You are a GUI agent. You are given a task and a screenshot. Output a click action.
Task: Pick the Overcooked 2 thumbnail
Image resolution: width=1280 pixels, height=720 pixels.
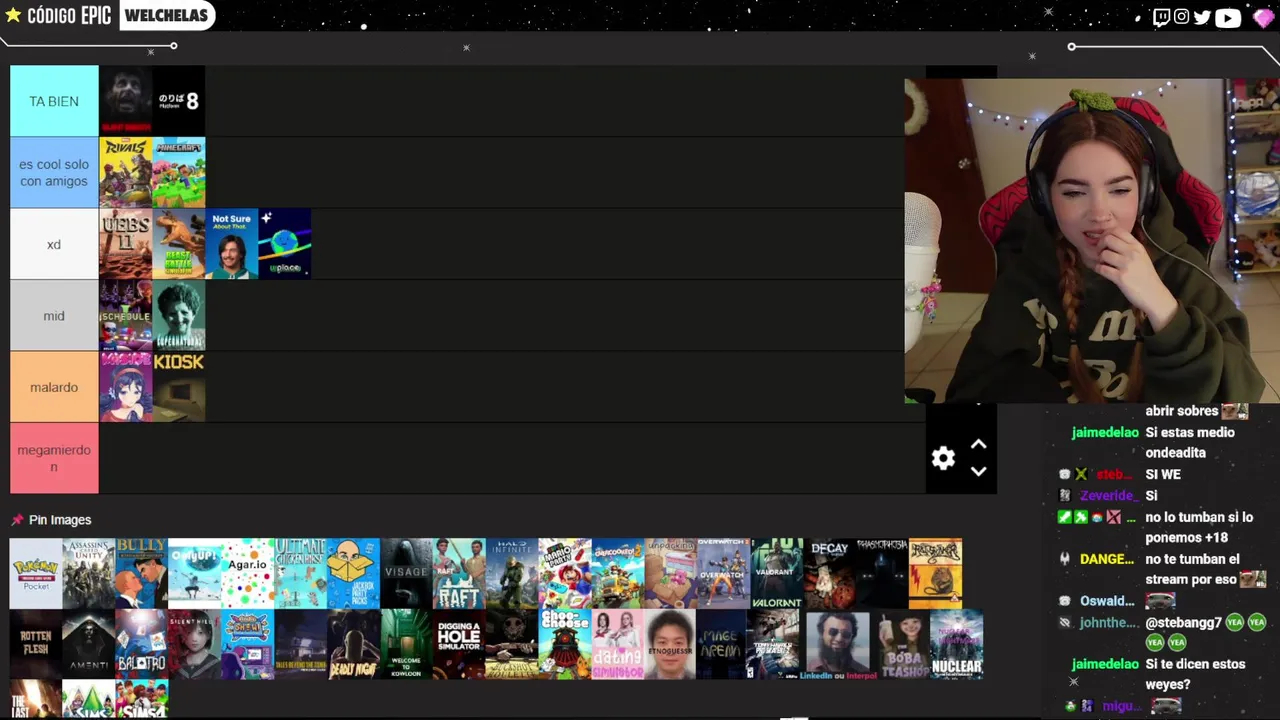618,574
